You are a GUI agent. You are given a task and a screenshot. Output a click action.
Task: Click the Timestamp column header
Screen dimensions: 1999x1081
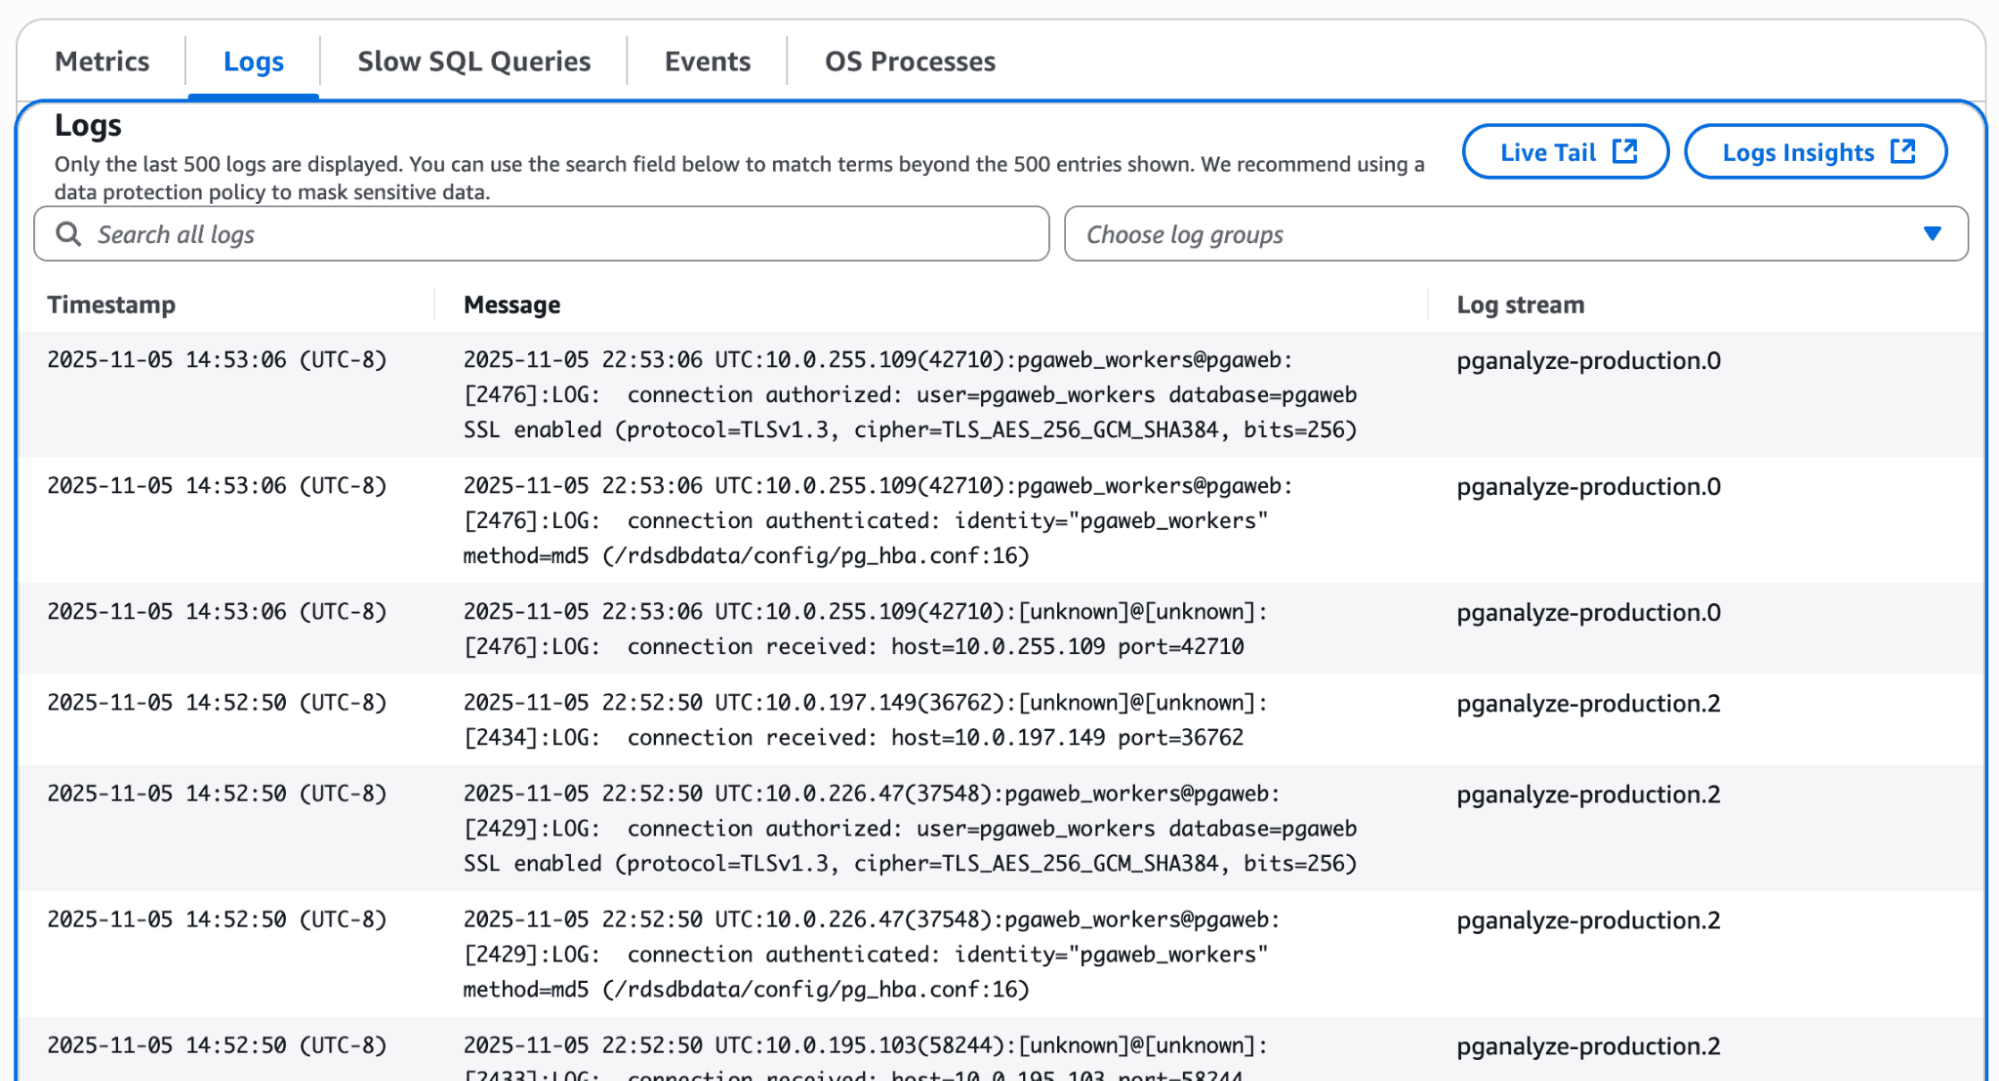tap(111, 305)
